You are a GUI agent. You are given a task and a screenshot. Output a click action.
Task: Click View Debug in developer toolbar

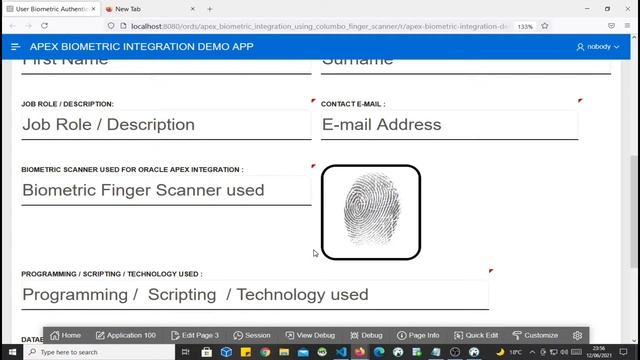310,336
